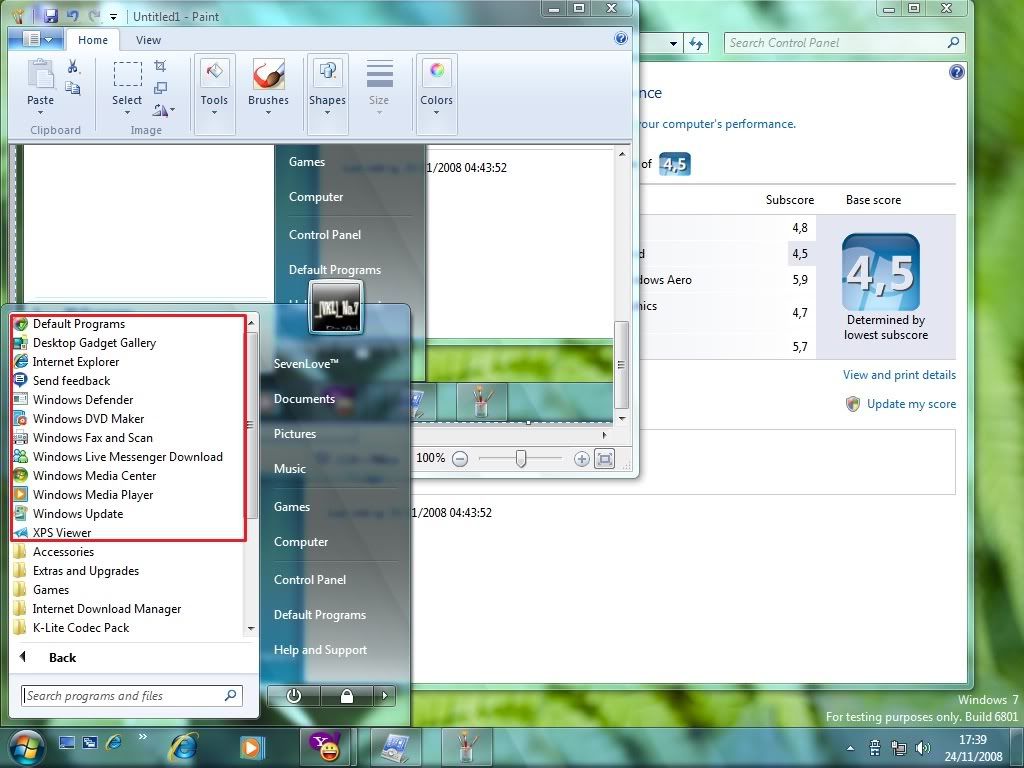Expand the shutdown options arrow
Image resolution: width=1024 pixels, height=768 pixels.
pos(385,696)
